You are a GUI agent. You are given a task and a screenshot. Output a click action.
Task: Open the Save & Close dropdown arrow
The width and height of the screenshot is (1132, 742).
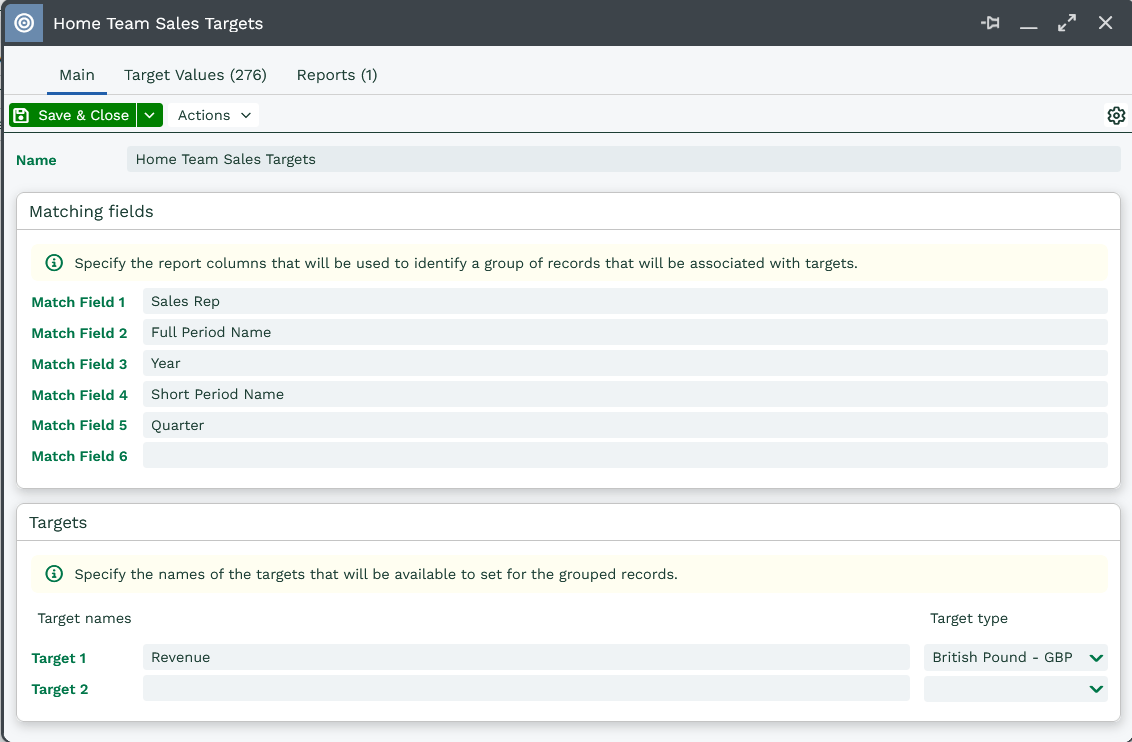point(149,116)
